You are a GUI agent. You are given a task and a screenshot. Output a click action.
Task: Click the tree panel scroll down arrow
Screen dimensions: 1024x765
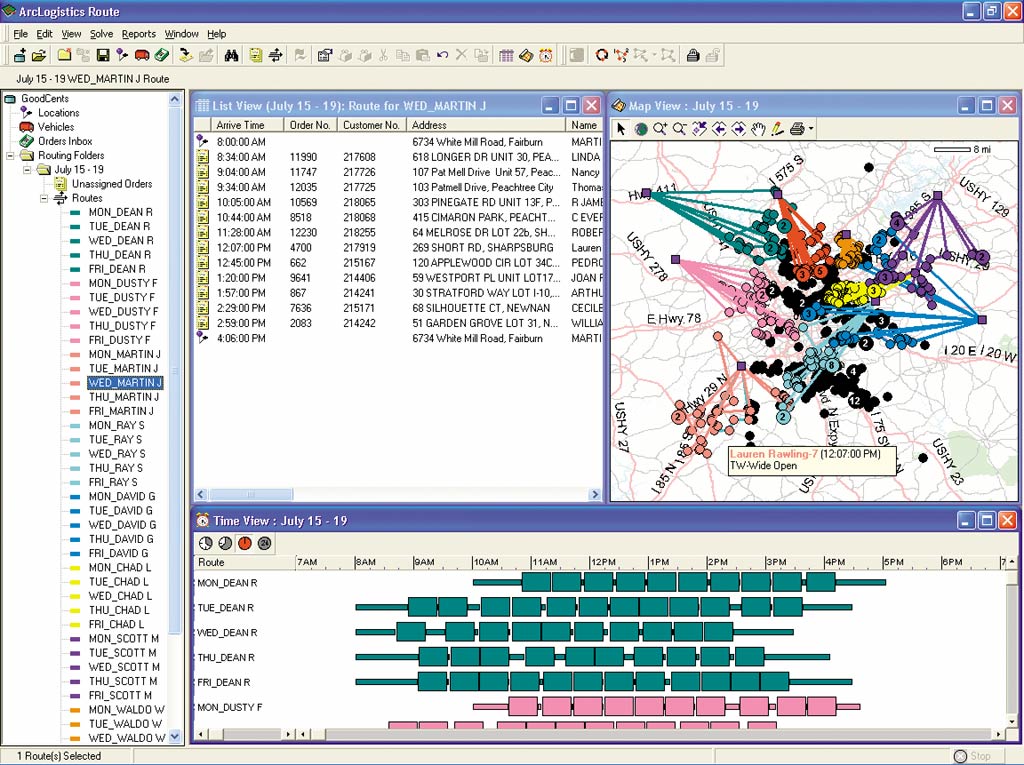click(x=175, y=737)
